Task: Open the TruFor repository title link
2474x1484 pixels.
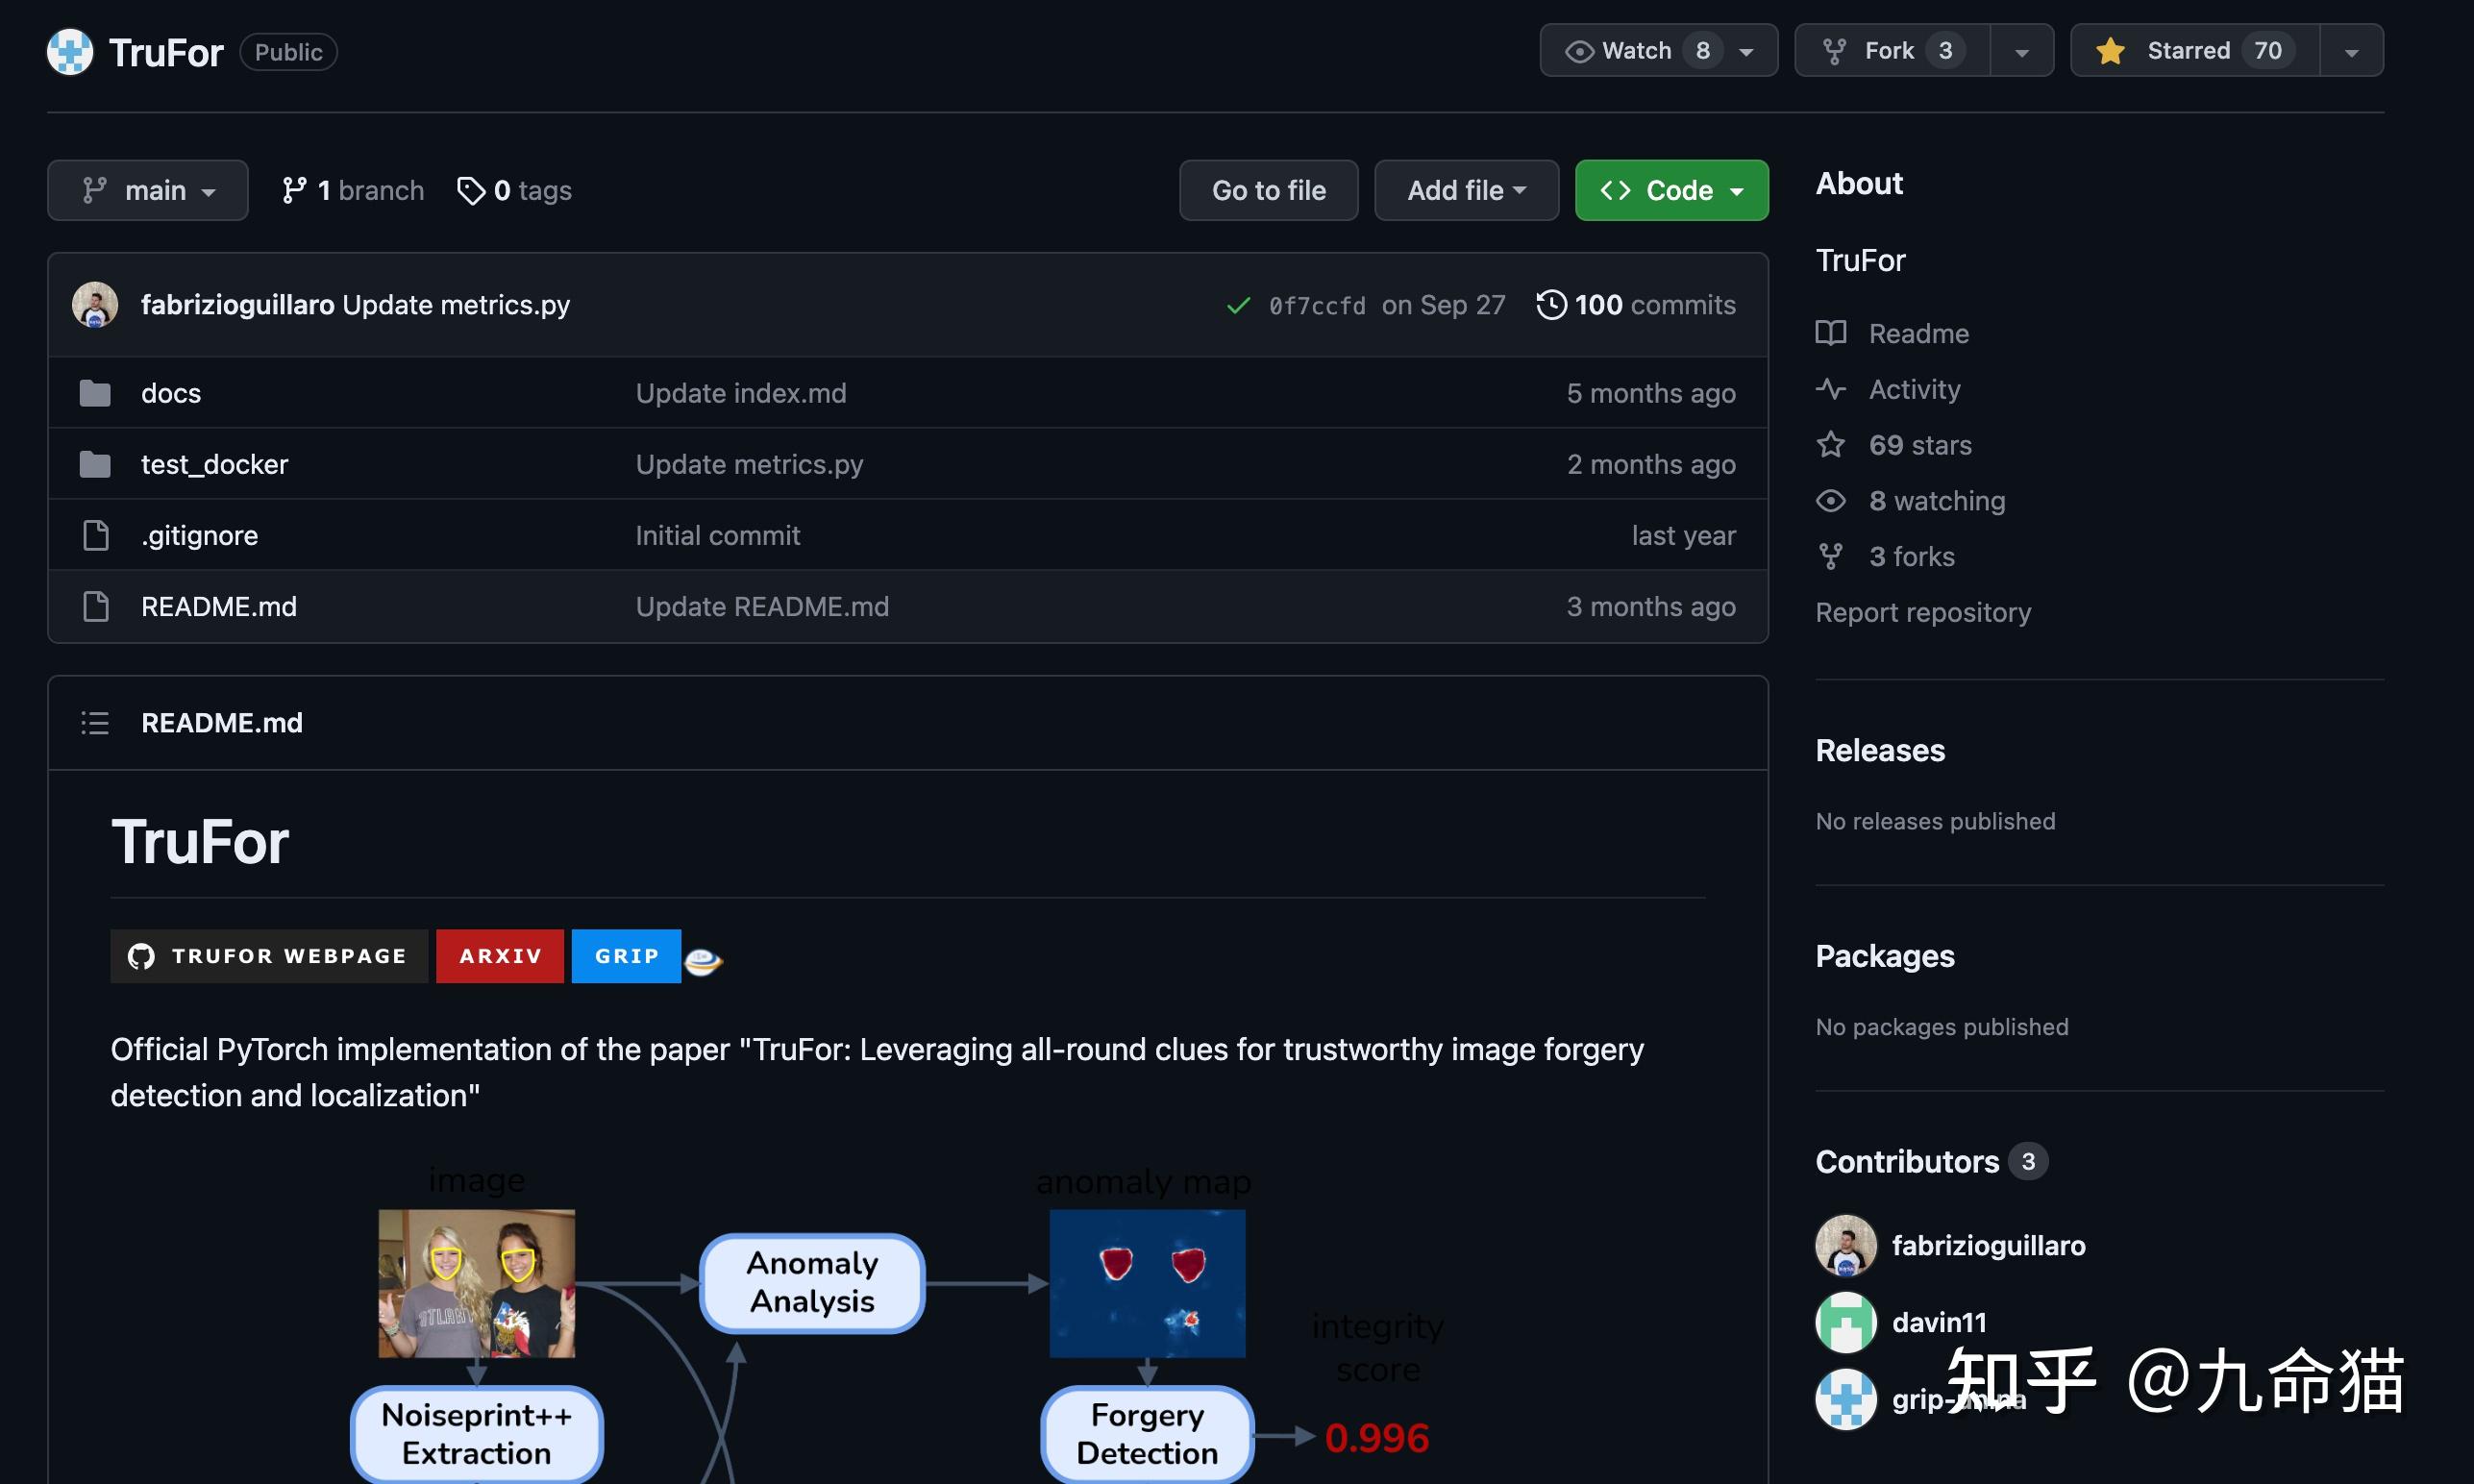Action: [x=166, y=52]
